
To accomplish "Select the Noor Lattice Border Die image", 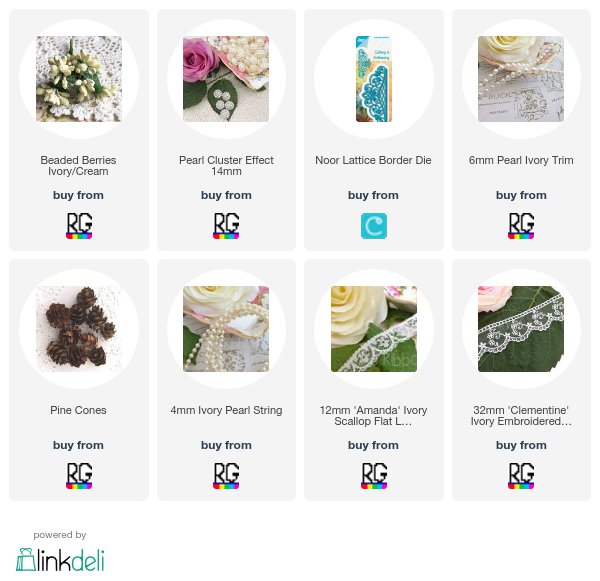I will pos(374,79).
